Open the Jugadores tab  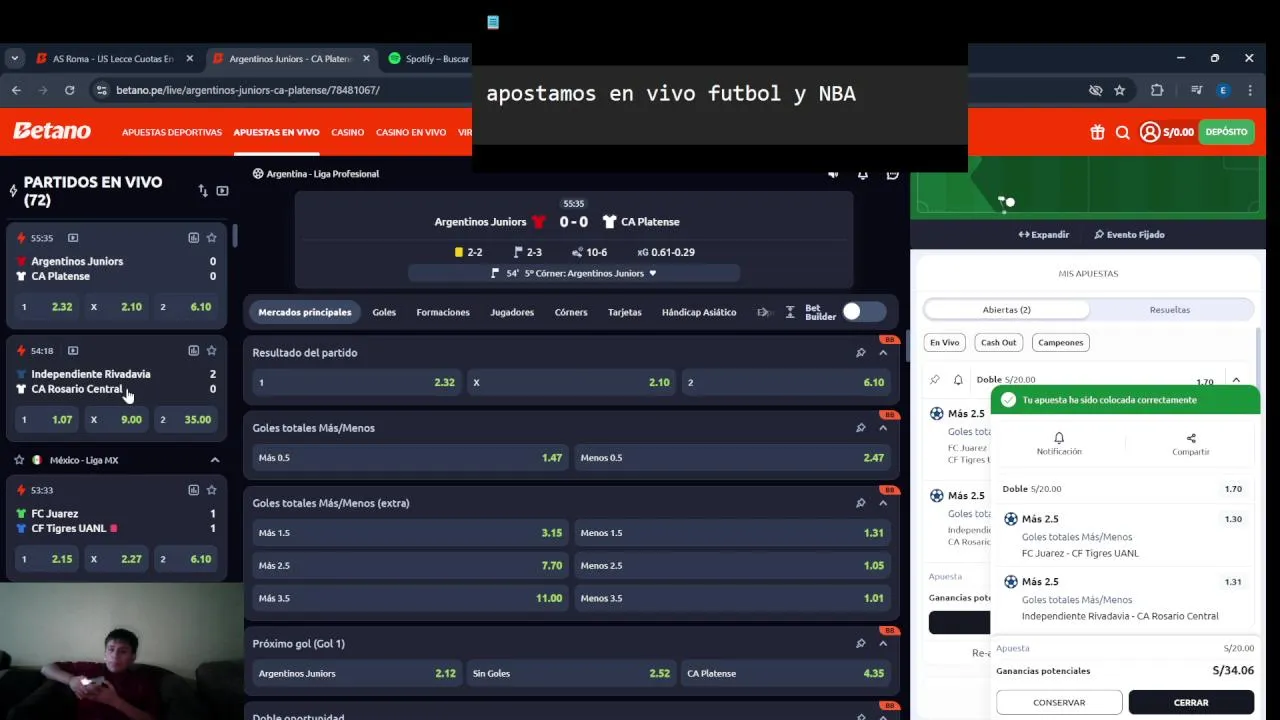click(x=512, y=312)
